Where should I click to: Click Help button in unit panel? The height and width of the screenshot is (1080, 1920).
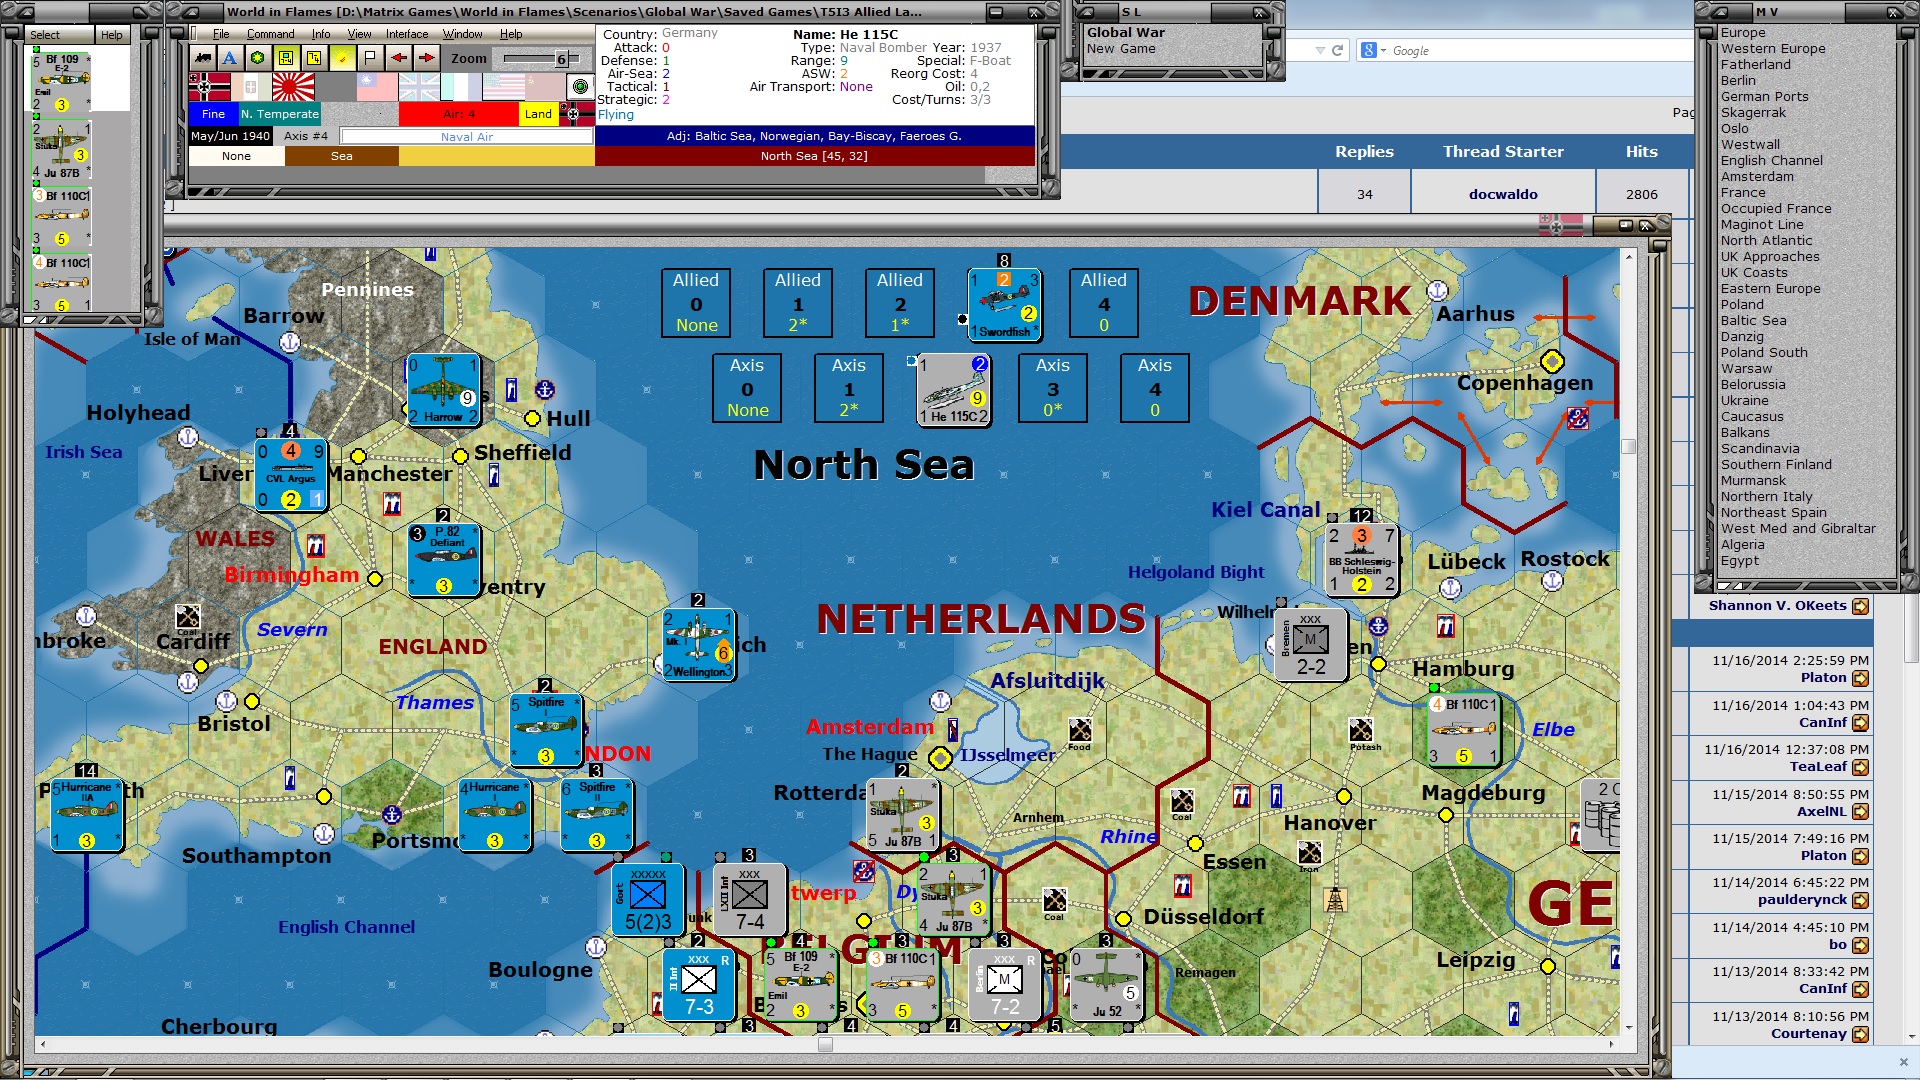[x=111, y=35]
